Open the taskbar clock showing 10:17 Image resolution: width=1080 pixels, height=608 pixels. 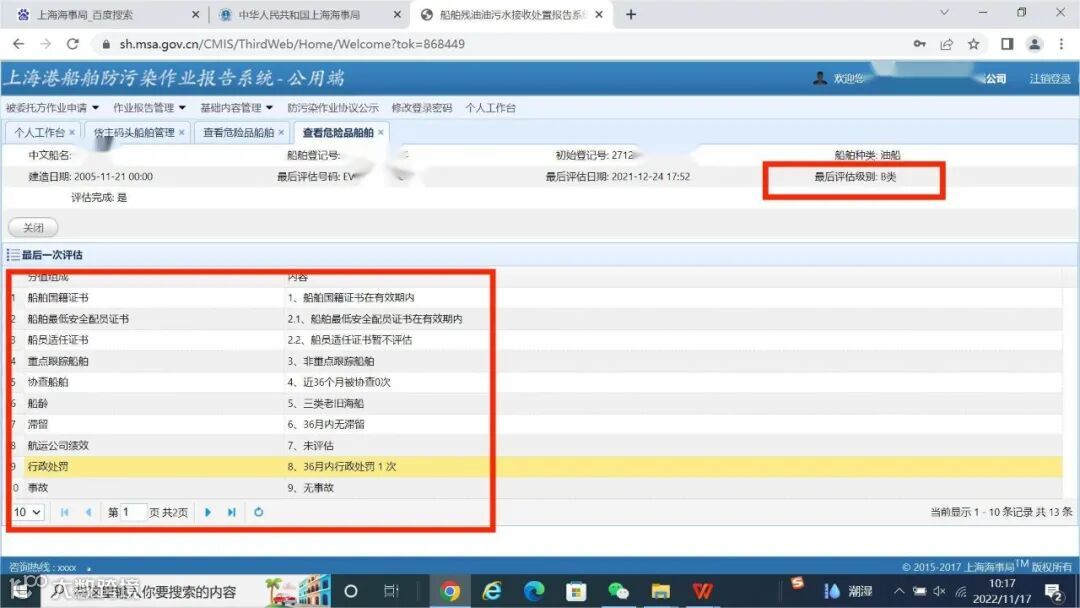tap(1001, 591)
